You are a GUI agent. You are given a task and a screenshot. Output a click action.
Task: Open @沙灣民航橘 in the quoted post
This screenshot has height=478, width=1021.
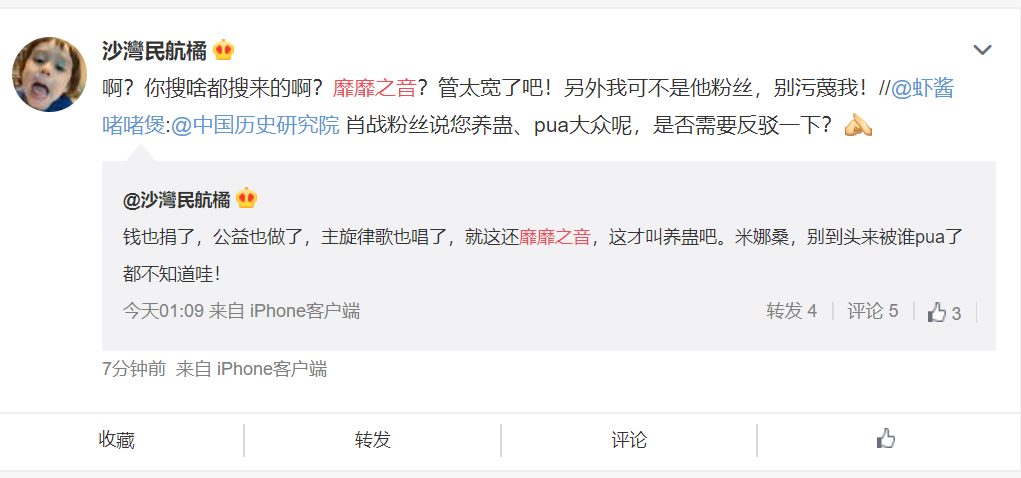click(176, 199)
